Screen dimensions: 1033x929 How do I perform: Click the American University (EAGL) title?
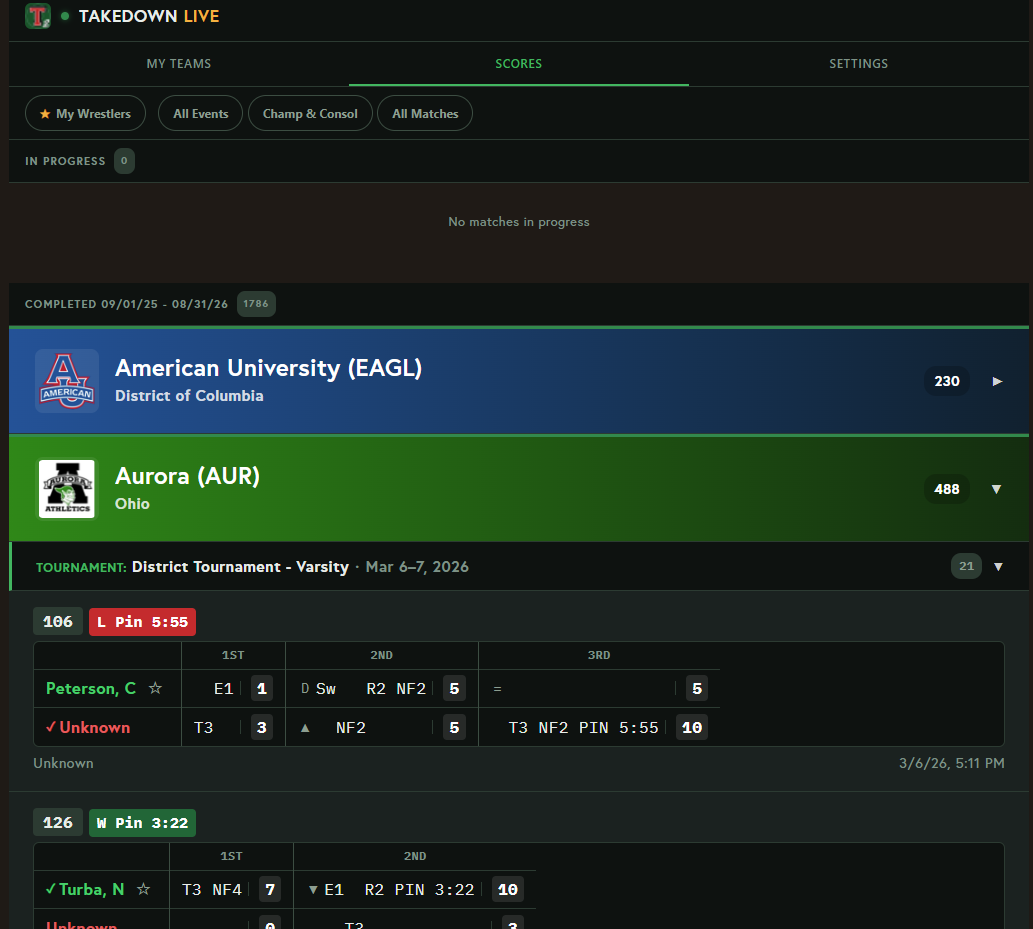pyautogui.click(x=268, y=368)
